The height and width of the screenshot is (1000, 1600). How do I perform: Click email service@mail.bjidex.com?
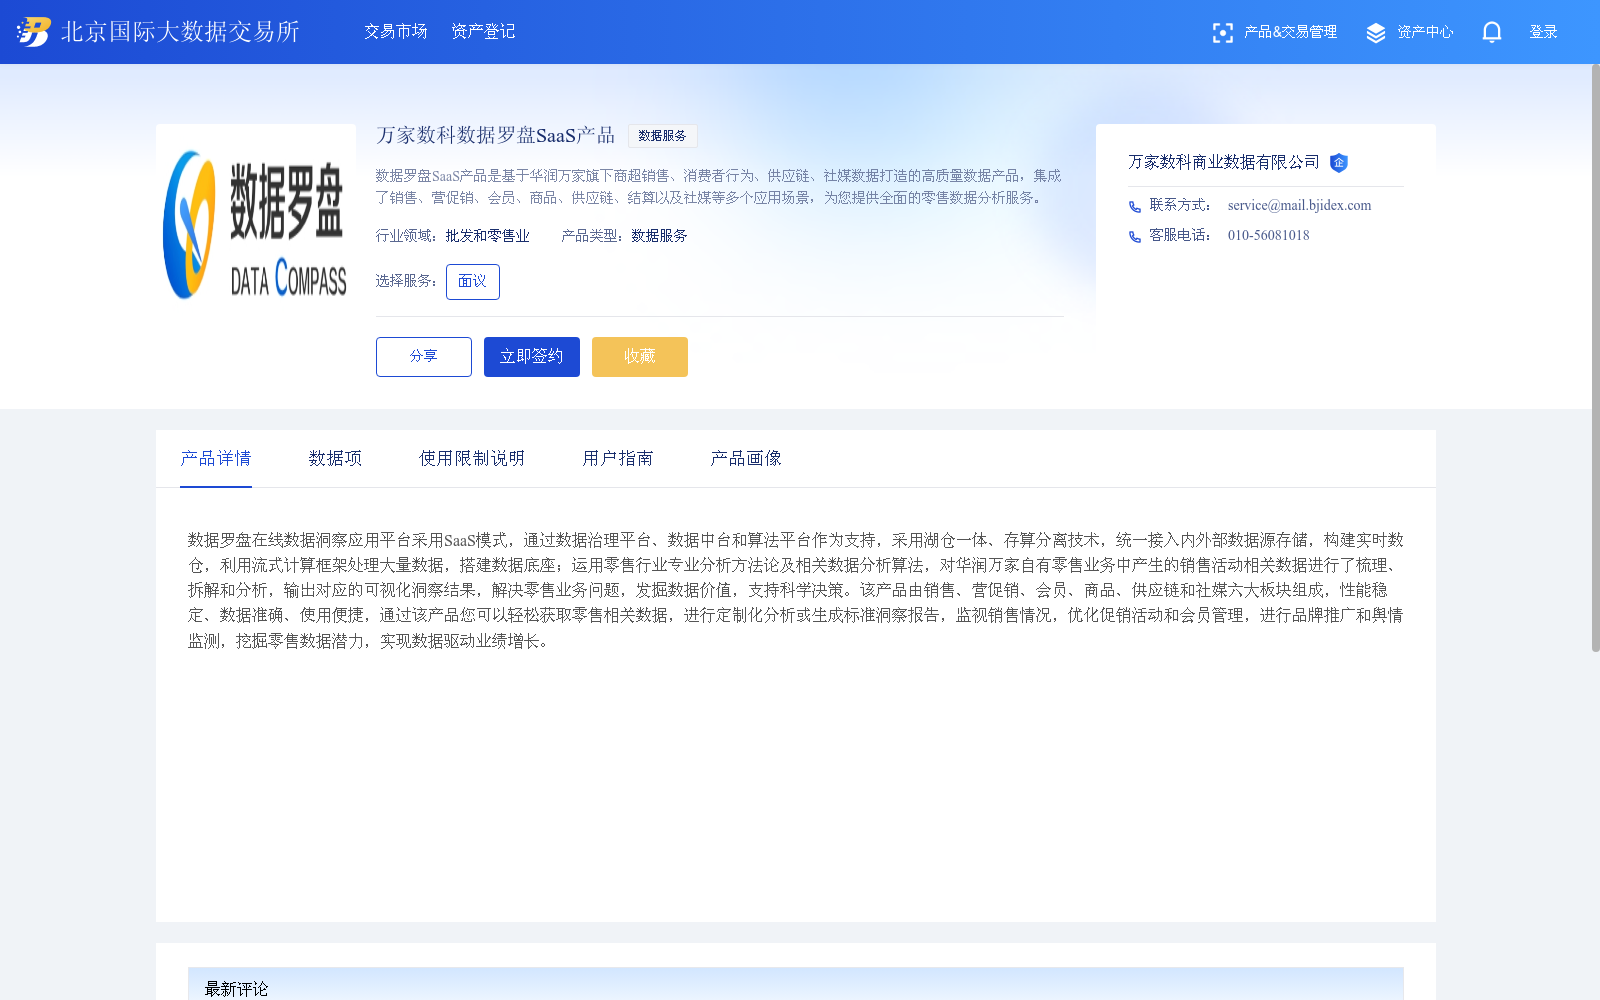[1299, 205]
